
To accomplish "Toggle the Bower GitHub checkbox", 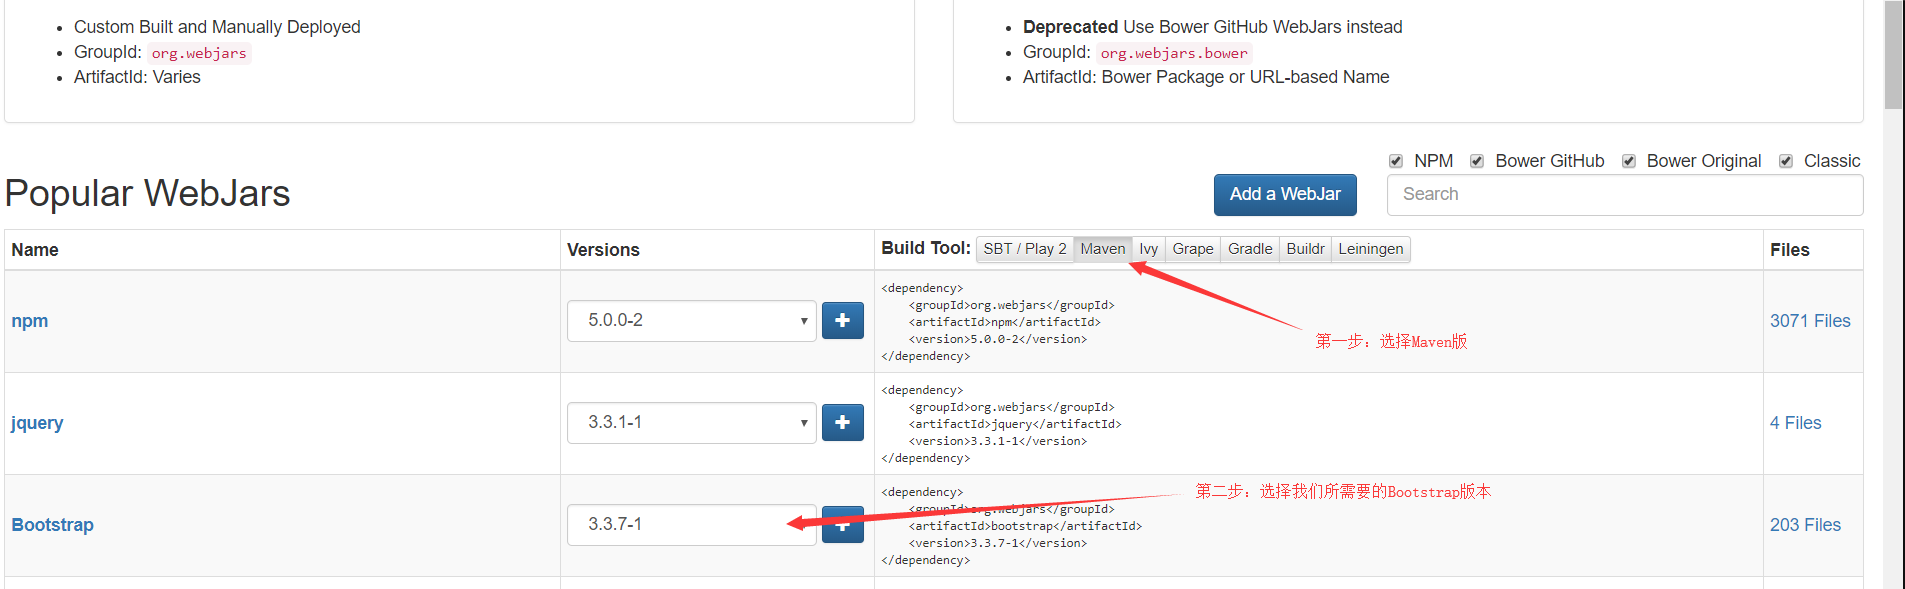I will (x=1477, y=161).
